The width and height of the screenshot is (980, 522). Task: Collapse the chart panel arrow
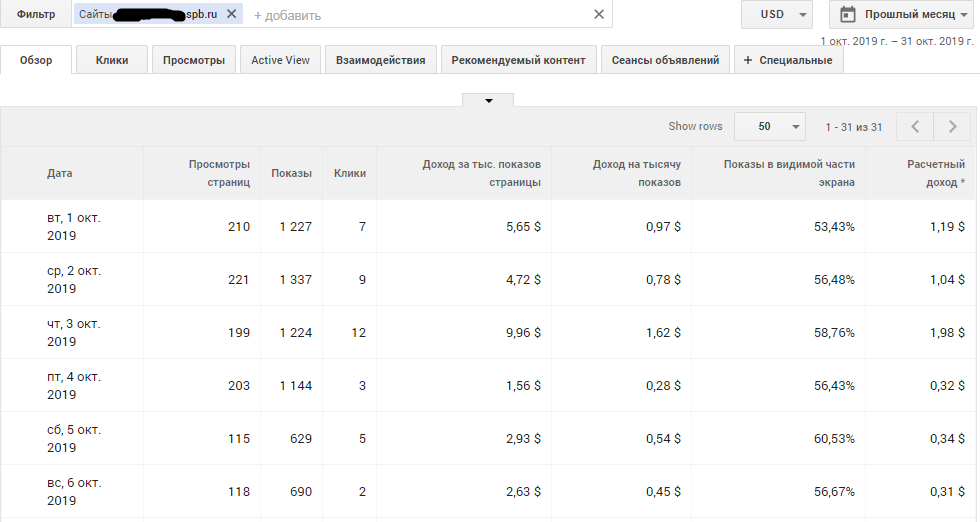click(x=488, y=100)
